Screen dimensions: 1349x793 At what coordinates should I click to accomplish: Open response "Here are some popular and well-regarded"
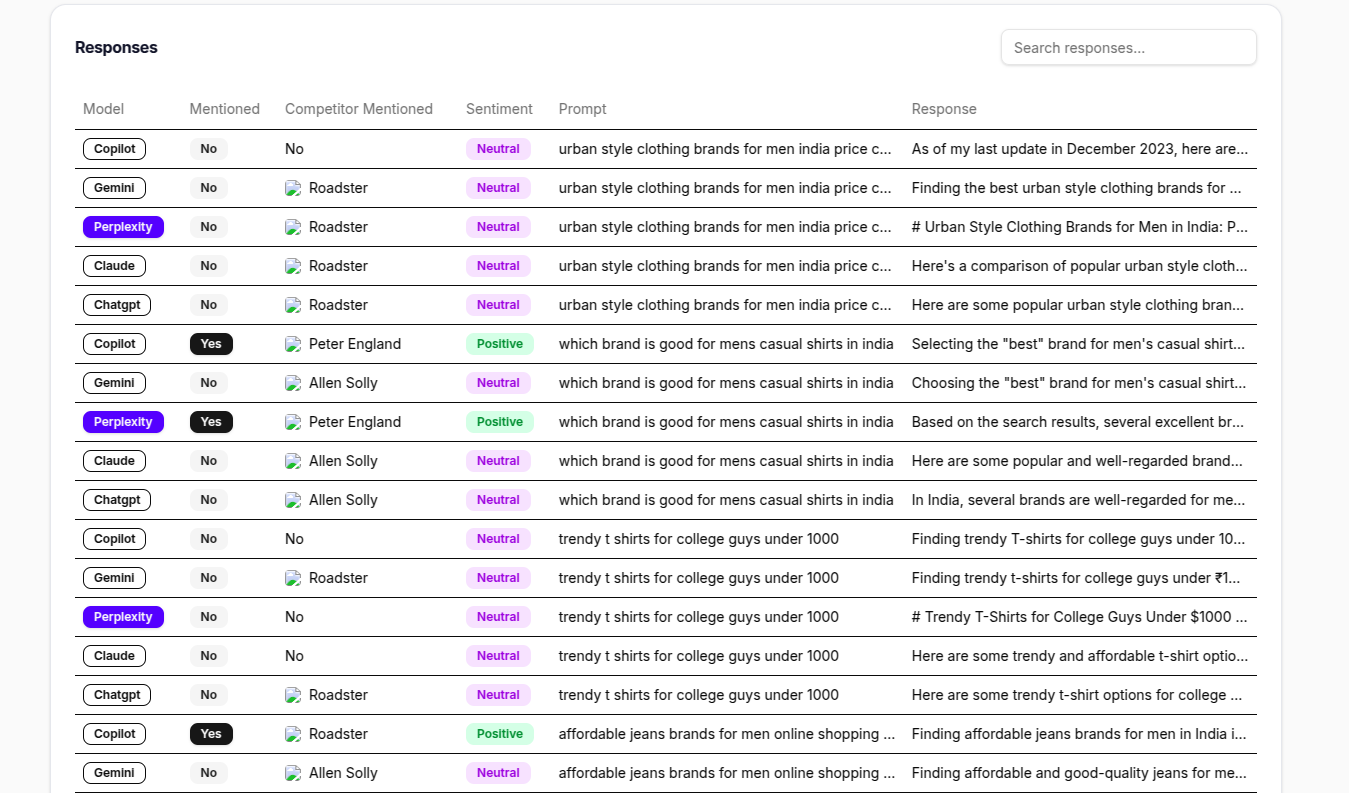click(1078, 461)
